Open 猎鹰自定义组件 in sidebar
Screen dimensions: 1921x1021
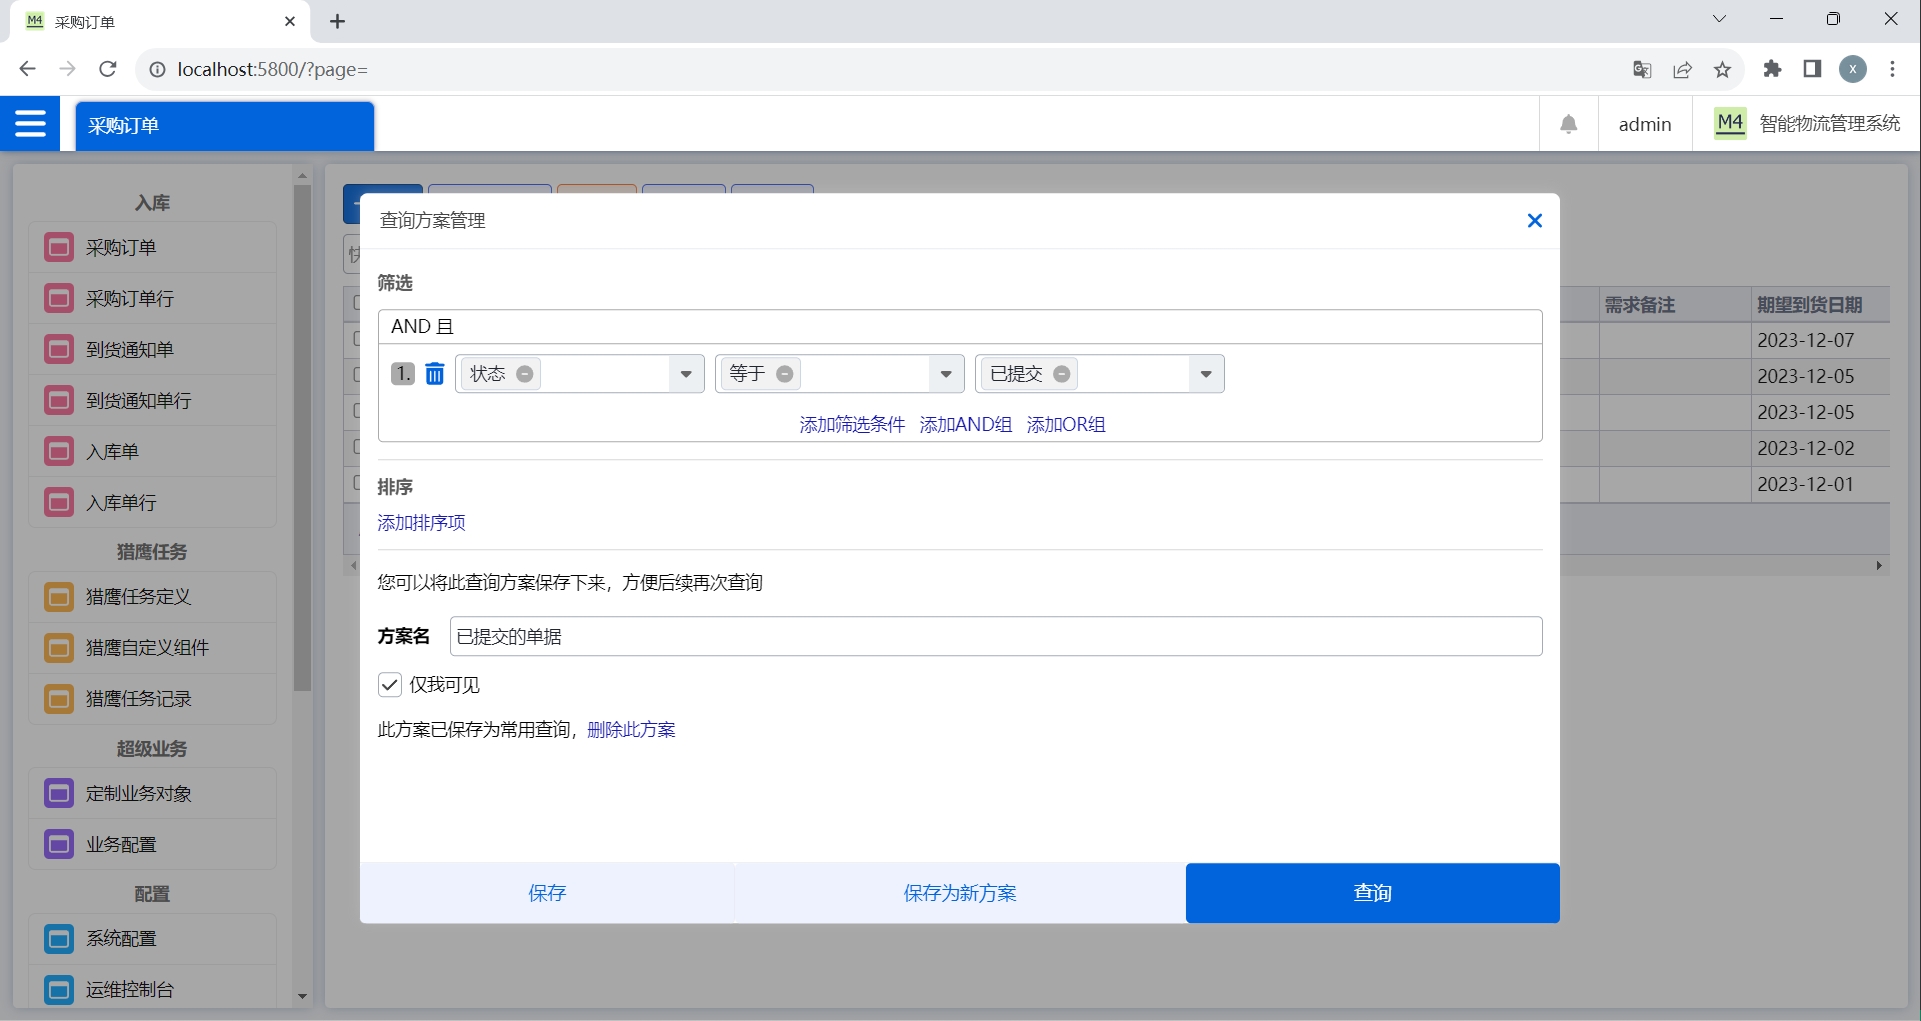(153, 648)
